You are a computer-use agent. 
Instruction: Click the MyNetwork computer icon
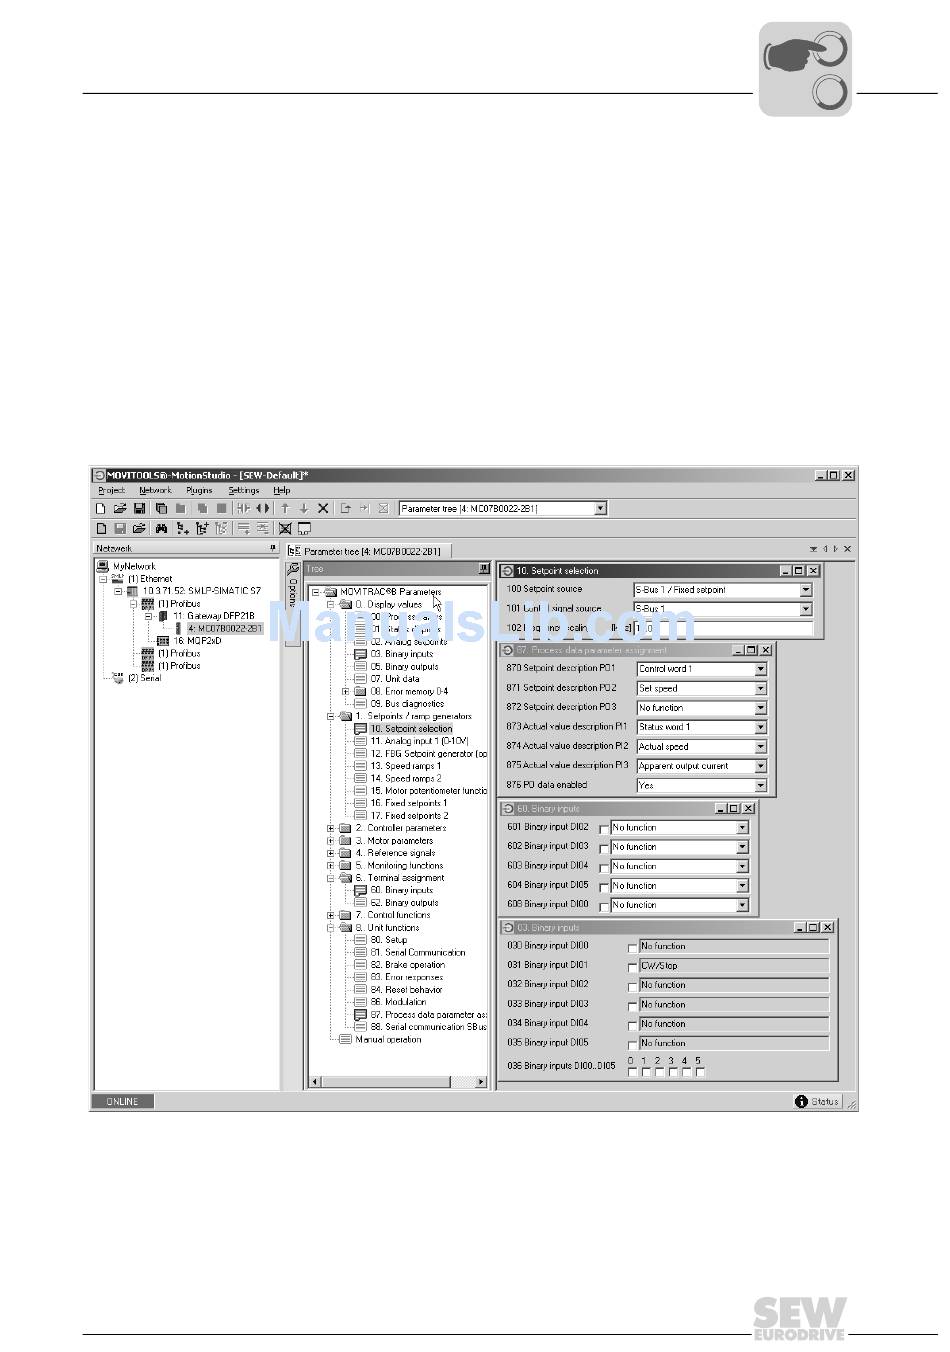(103, 566)
